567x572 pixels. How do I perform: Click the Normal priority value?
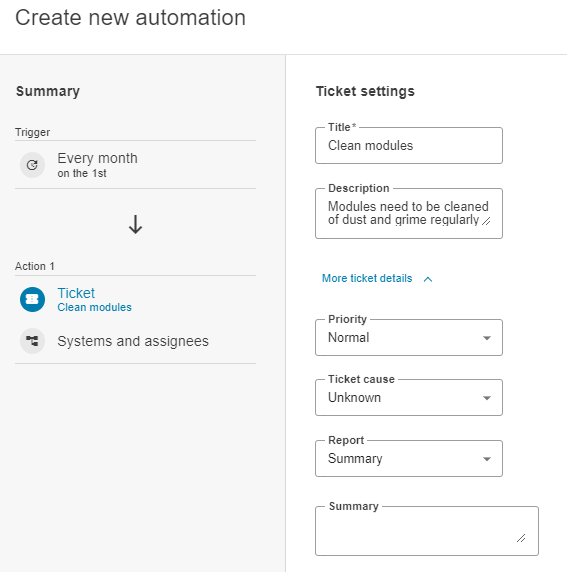[x=349, y=337]
